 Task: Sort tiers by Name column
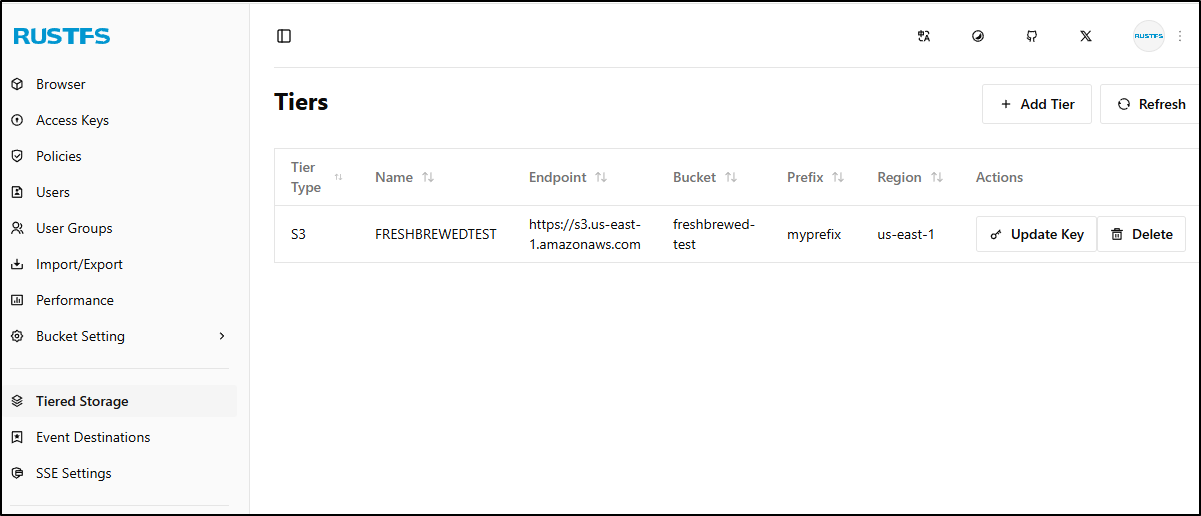click(x=428, y=177)
